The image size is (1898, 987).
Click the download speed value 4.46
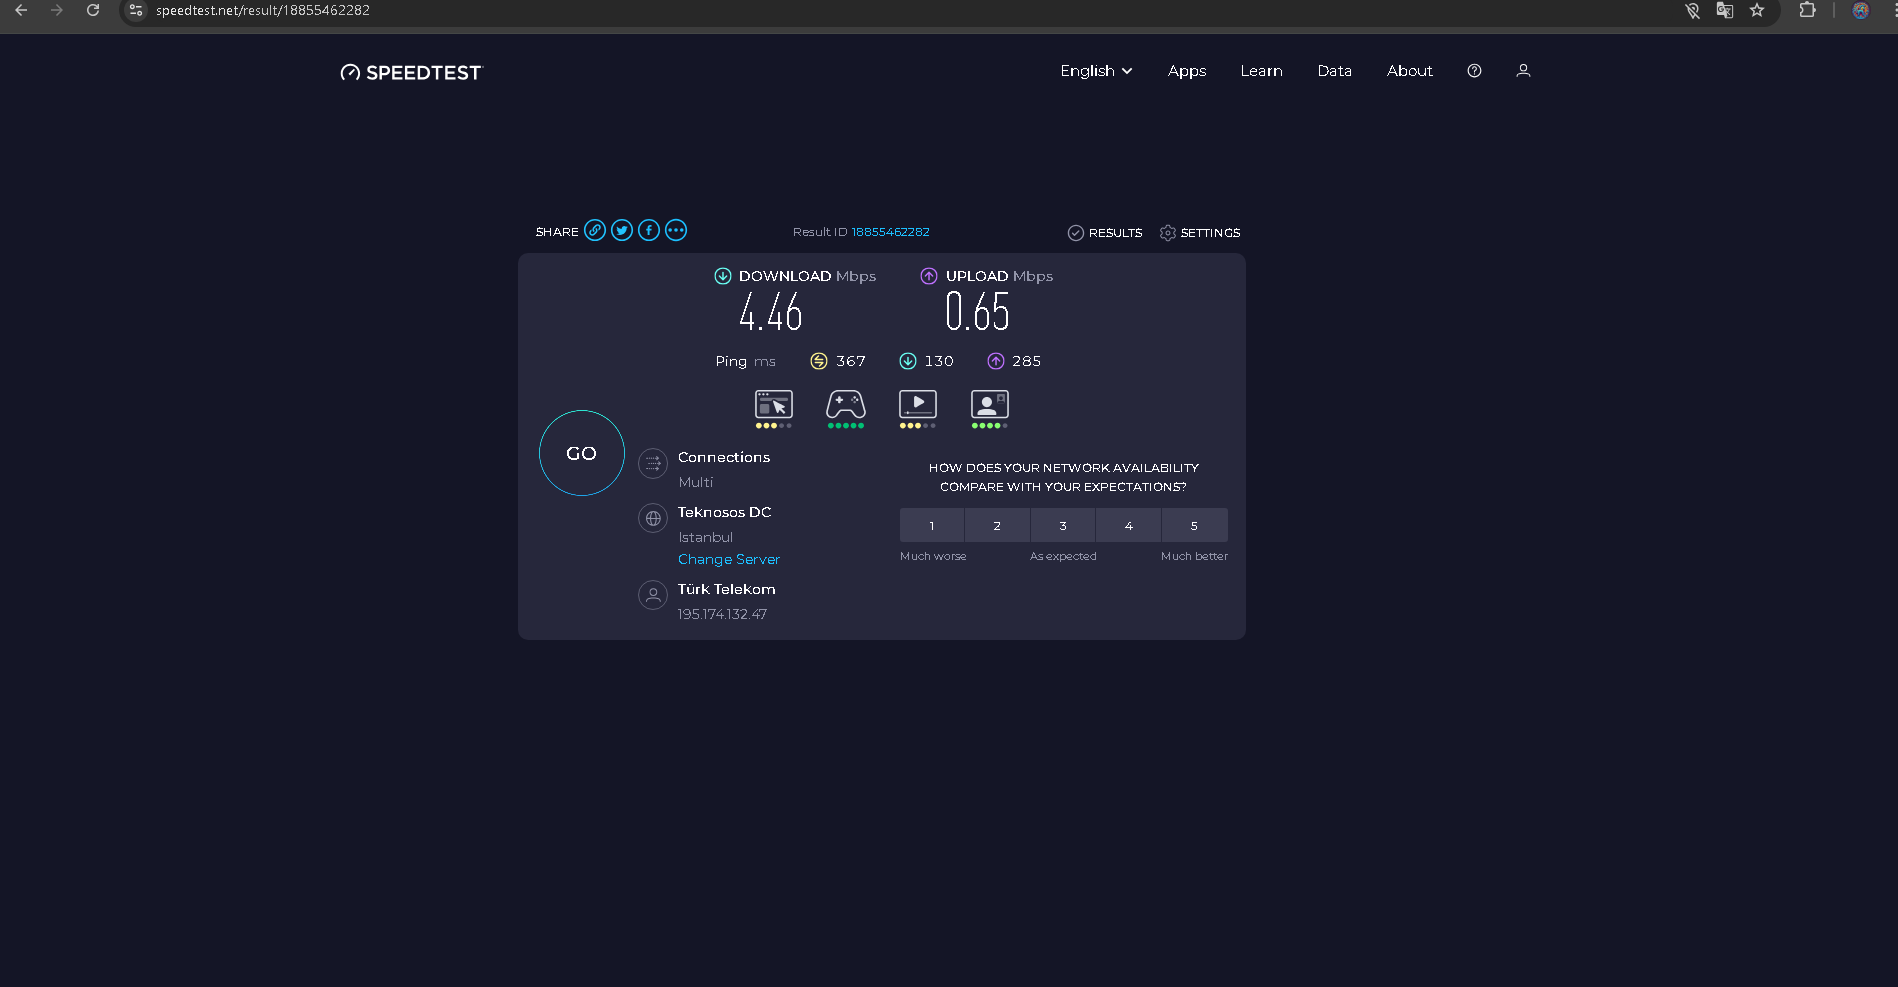click(771, 312)
